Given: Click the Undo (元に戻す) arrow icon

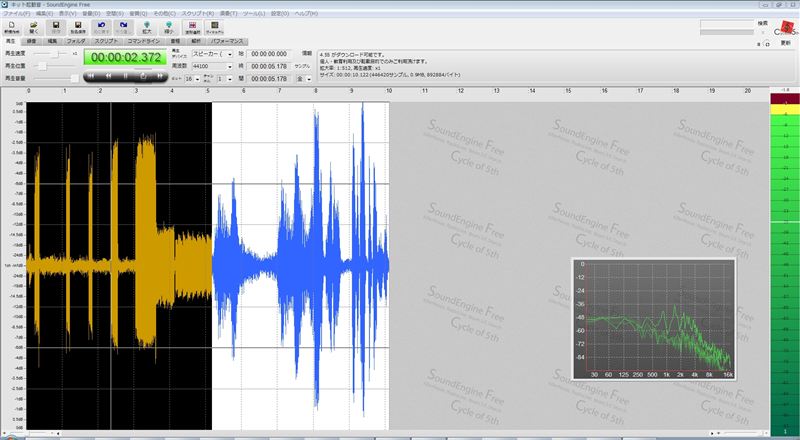Looking at the screenshot, I should [x=101, y=27].
